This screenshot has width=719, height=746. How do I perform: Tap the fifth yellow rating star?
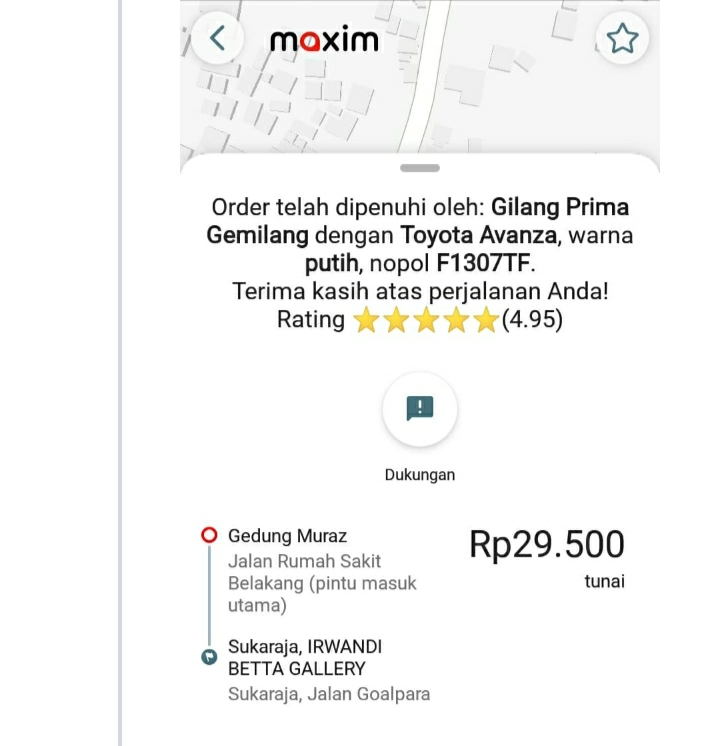click(486, 321)
